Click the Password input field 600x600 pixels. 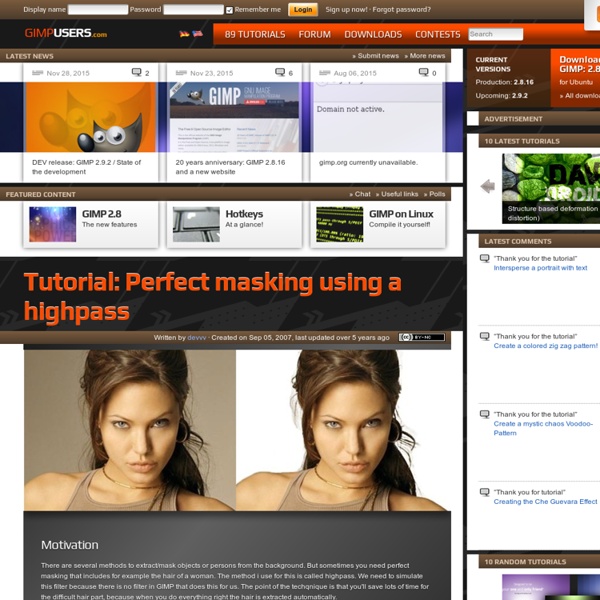pyautogui.click(x=193, y=10)
